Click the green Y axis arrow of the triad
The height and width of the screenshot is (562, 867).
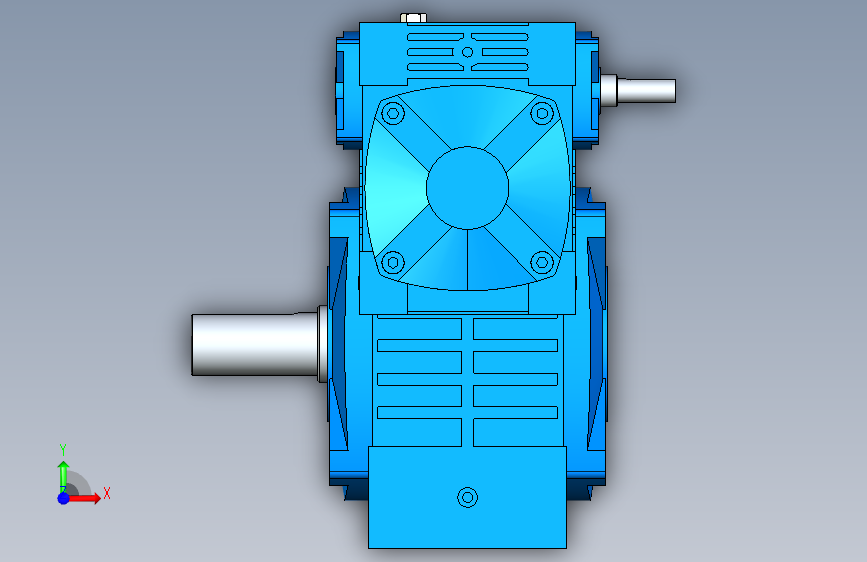63,476
